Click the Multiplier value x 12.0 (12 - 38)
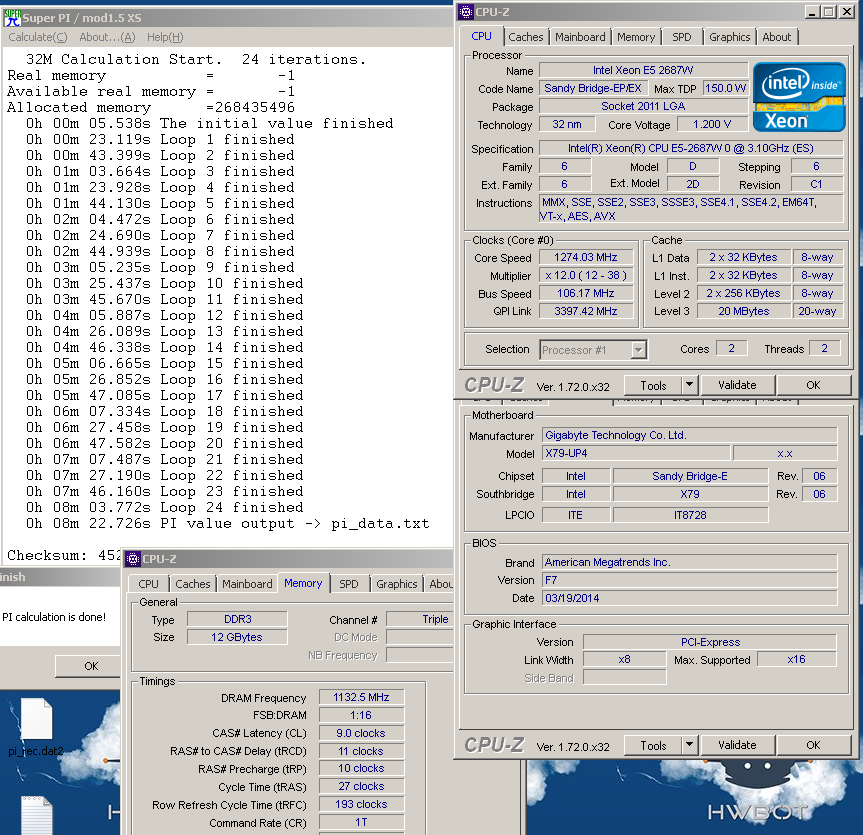Viewport: 863px width, 835px height. click(x=586, y=275)
